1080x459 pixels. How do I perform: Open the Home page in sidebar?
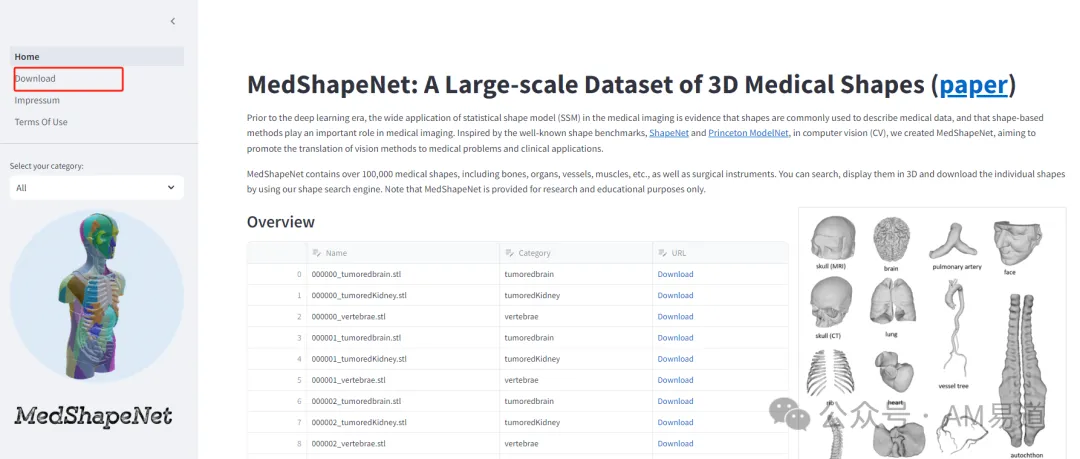[97, 57]
